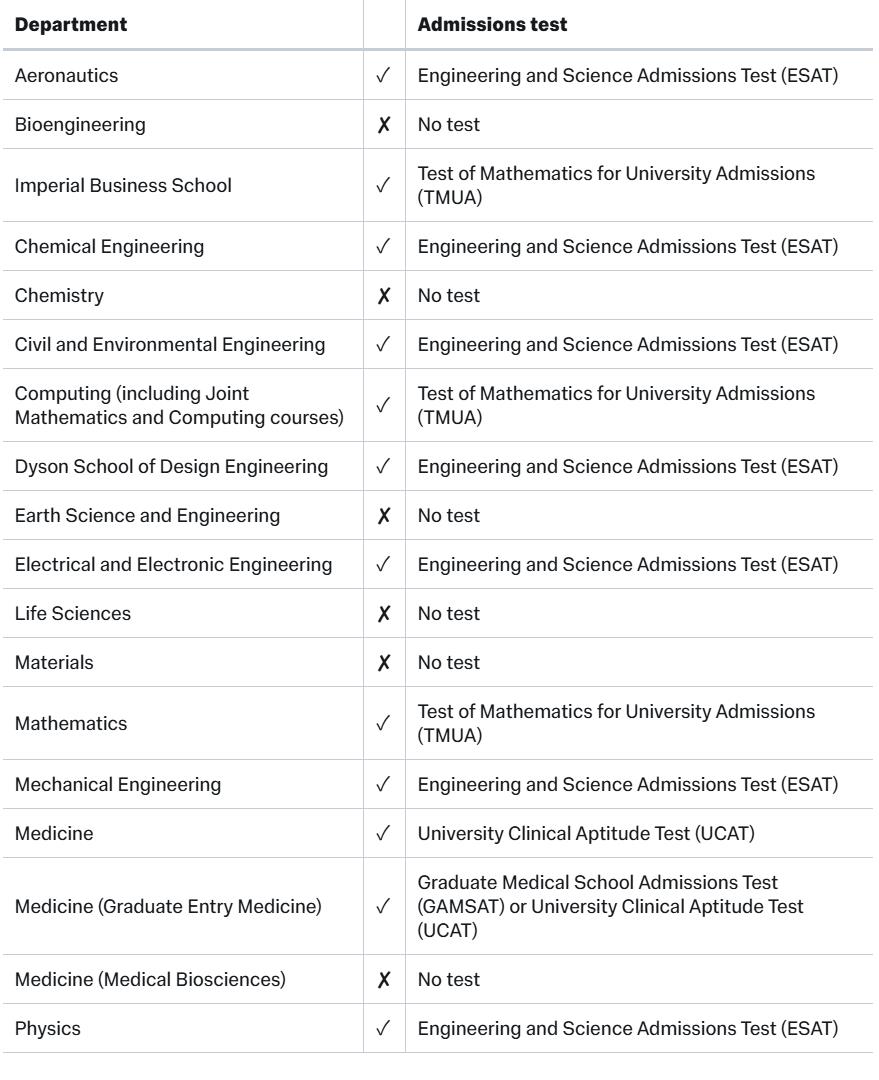Select the Department column header
This screenshot has height=1080, width=879.
(x=71, y=25)
